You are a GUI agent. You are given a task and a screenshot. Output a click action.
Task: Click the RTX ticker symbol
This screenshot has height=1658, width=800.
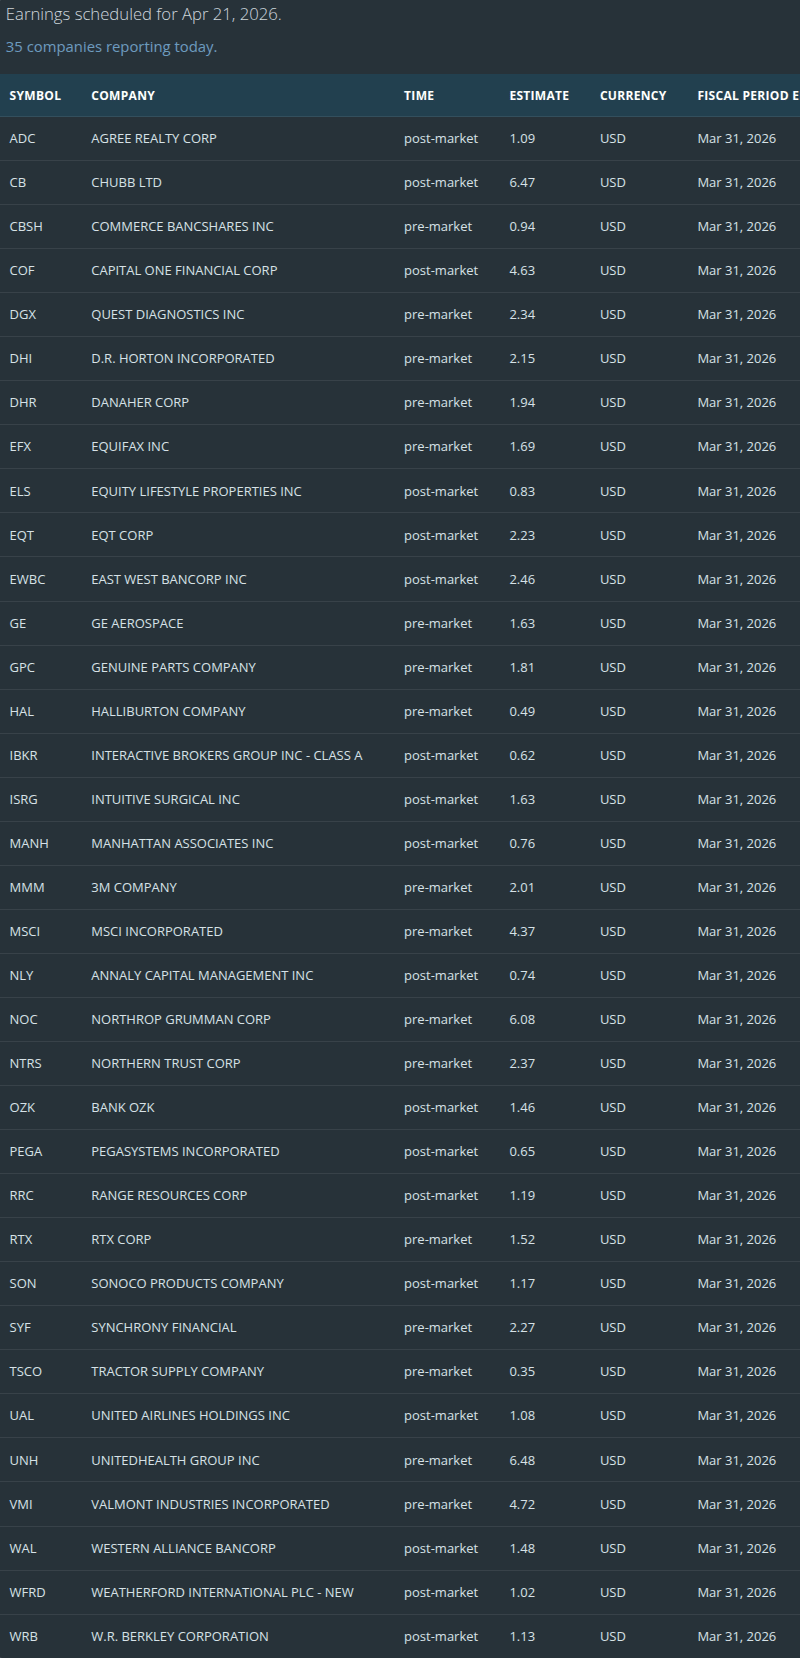(x=21, y=1240)
